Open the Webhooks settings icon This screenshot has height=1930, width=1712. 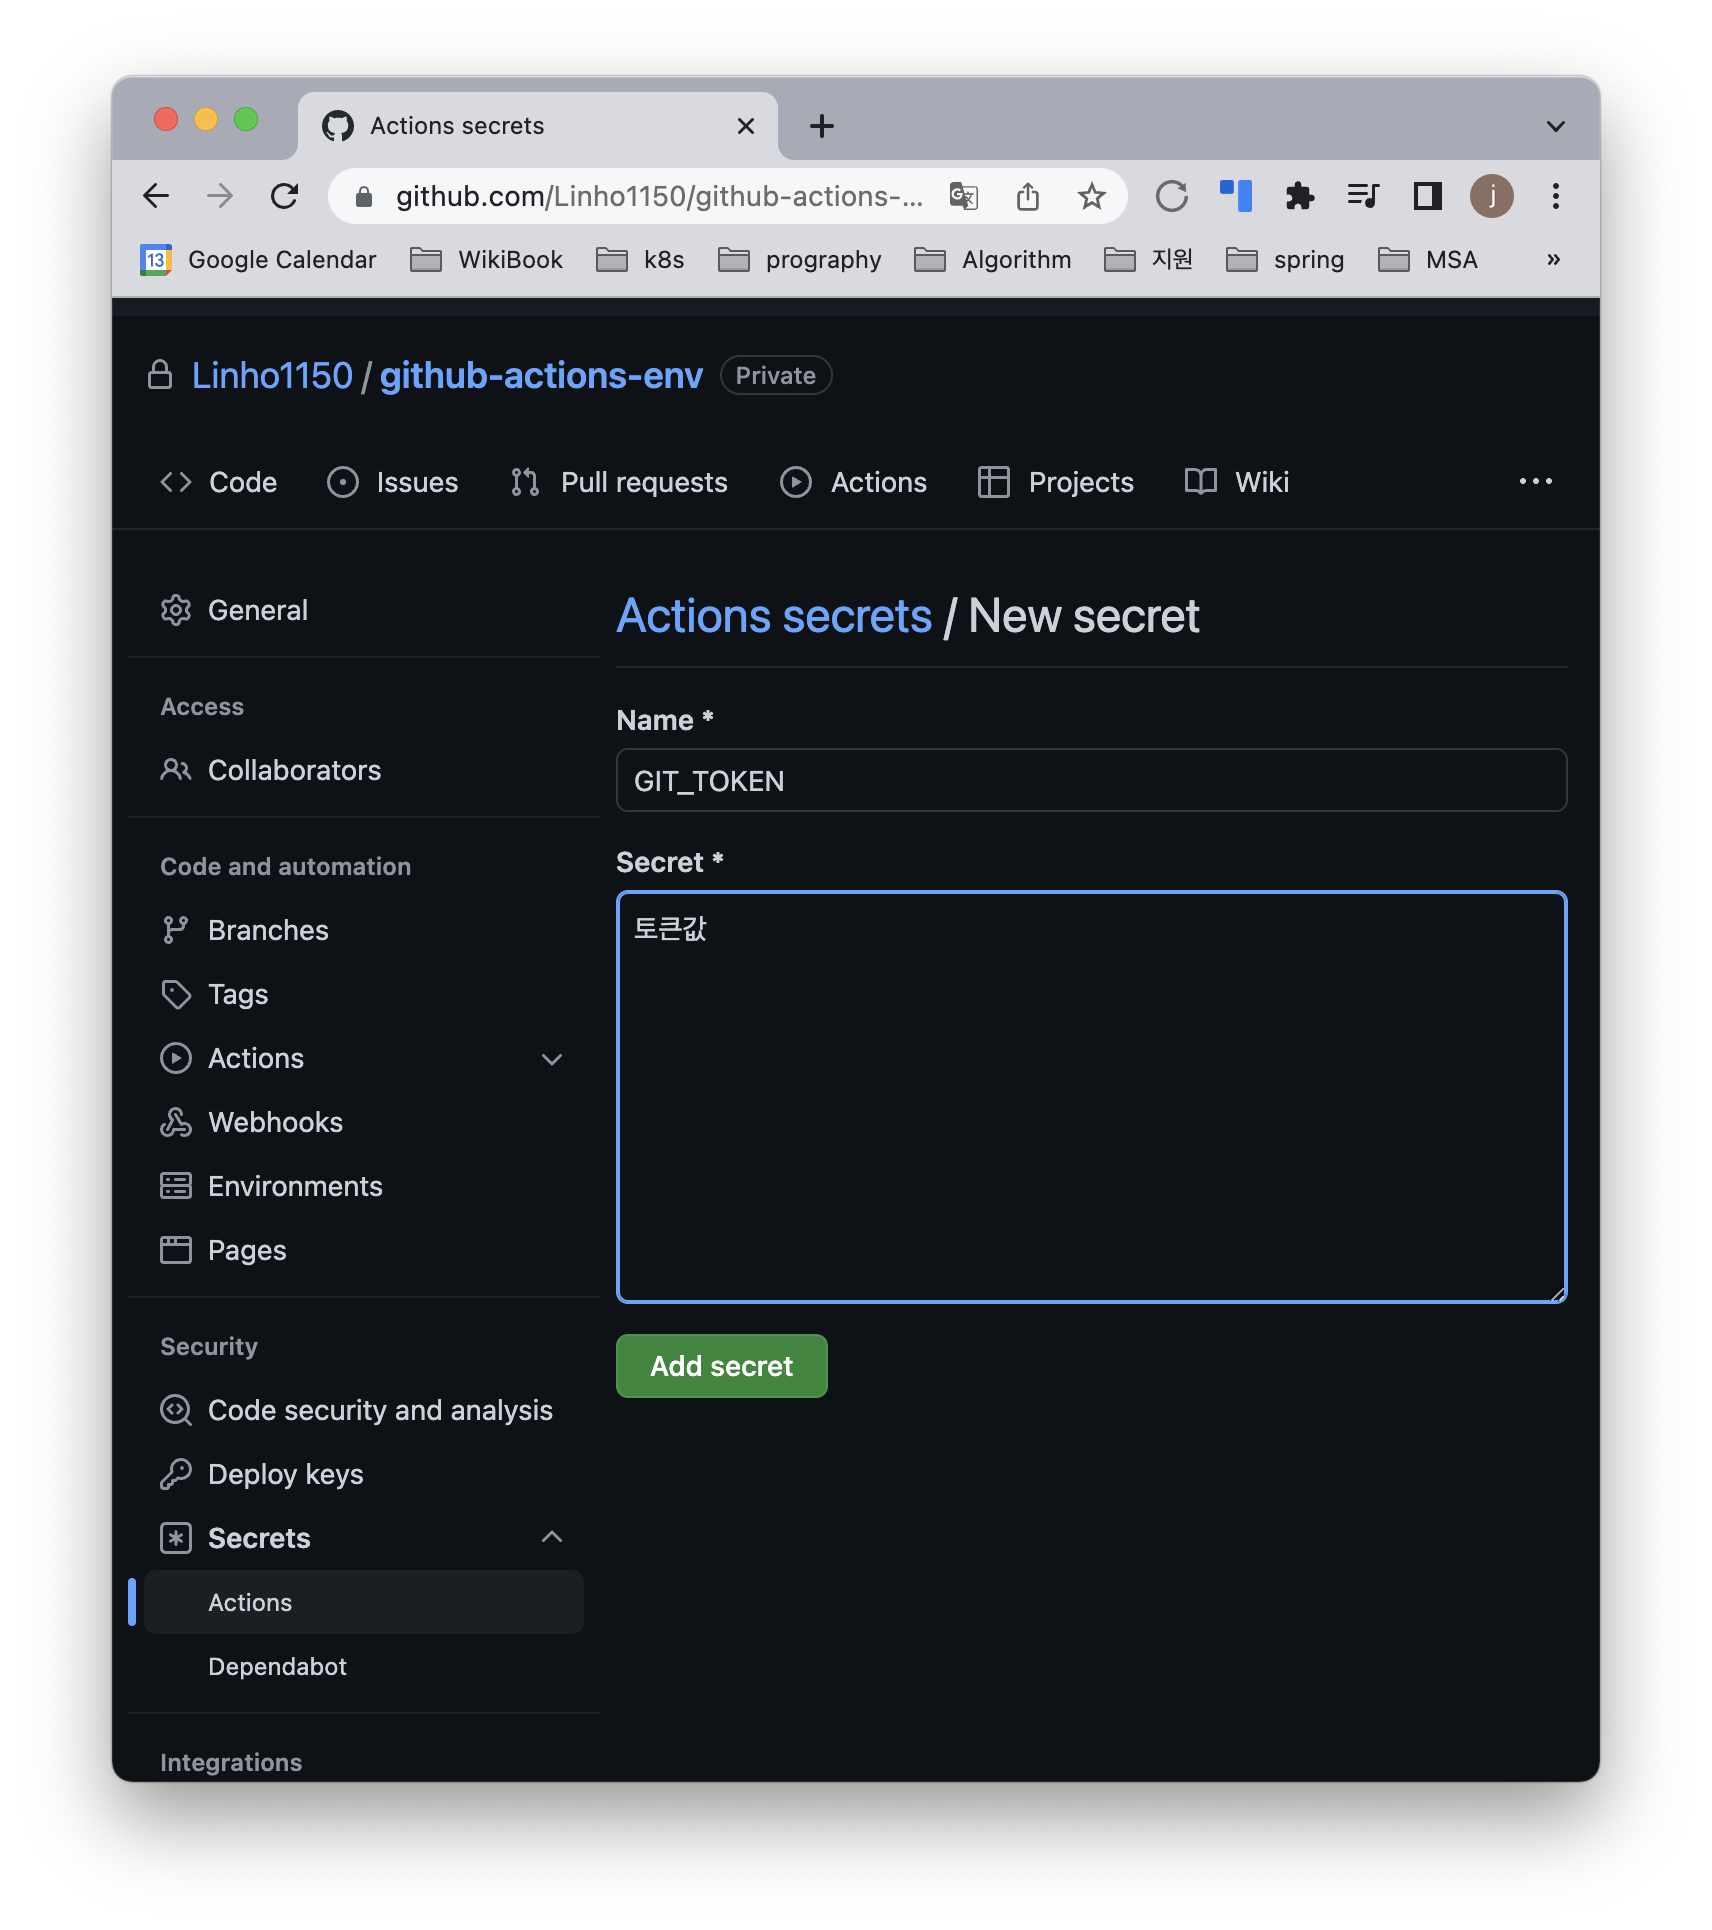click(176, 1122)
